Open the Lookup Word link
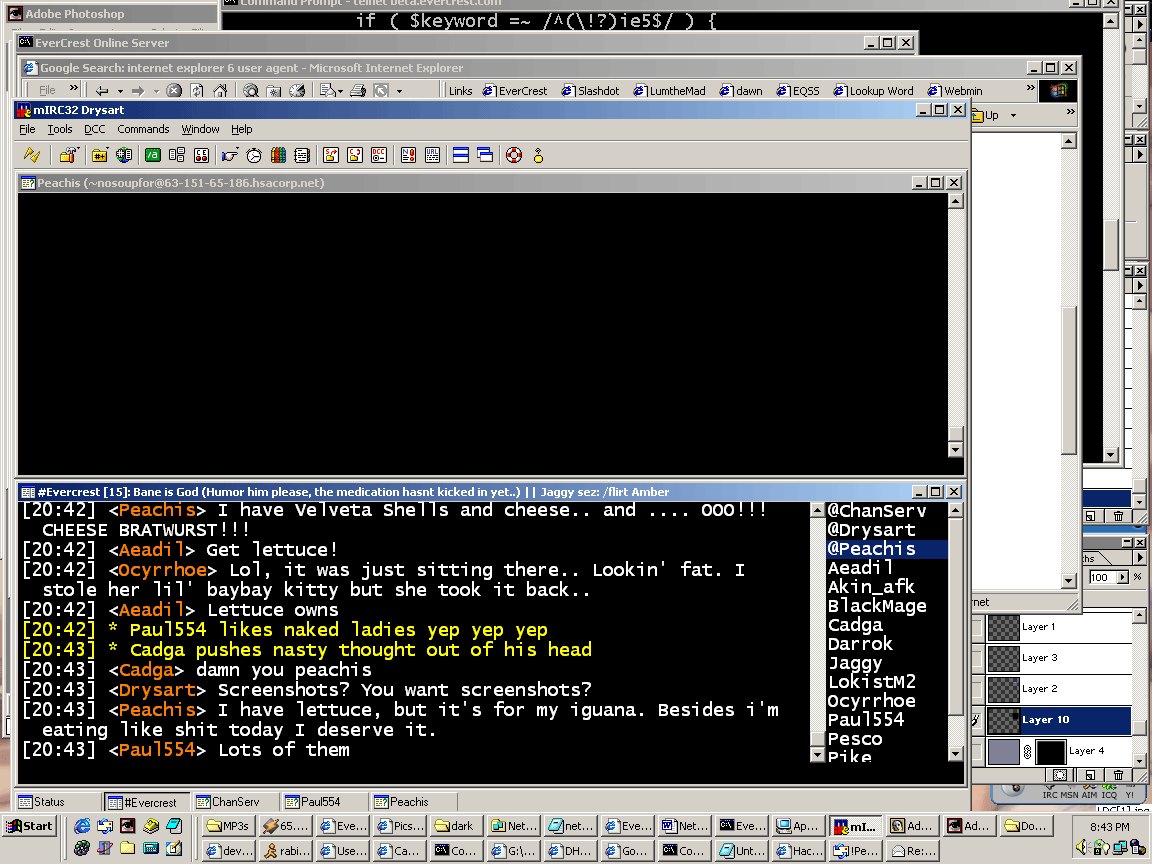 tap(874, 91)
